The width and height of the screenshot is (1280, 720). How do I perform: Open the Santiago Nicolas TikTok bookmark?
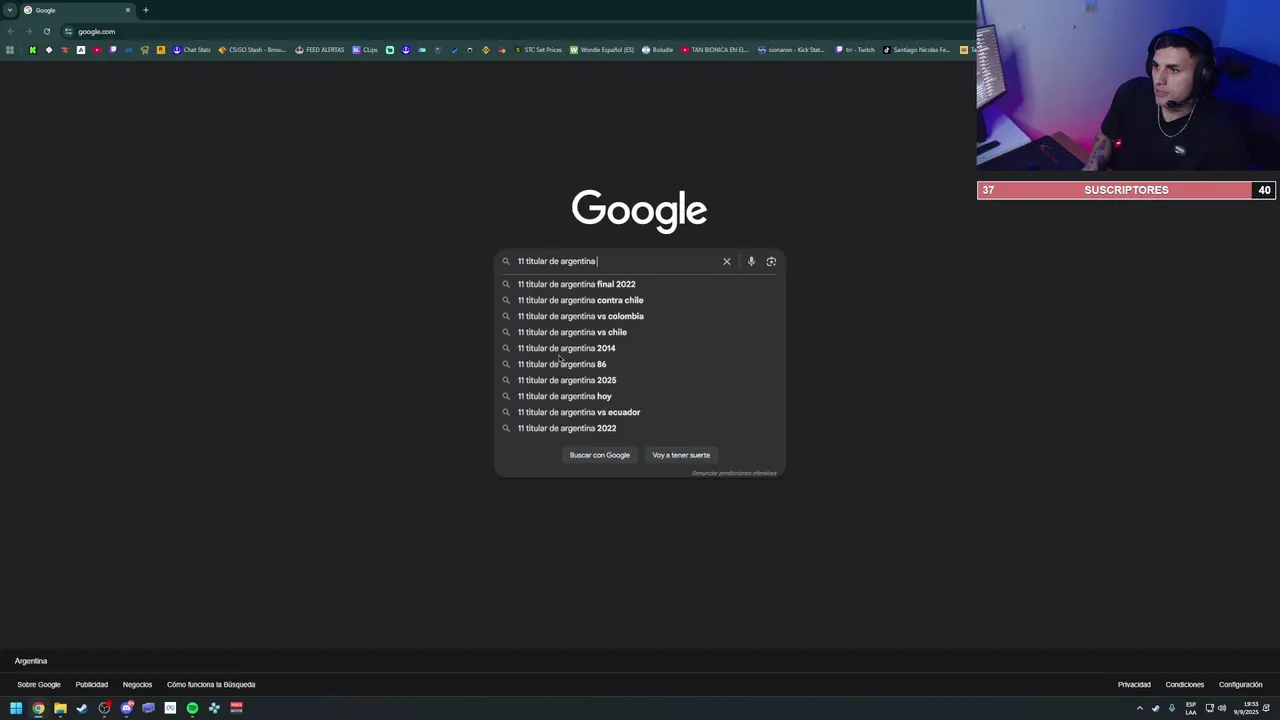[x=917, y=50]
